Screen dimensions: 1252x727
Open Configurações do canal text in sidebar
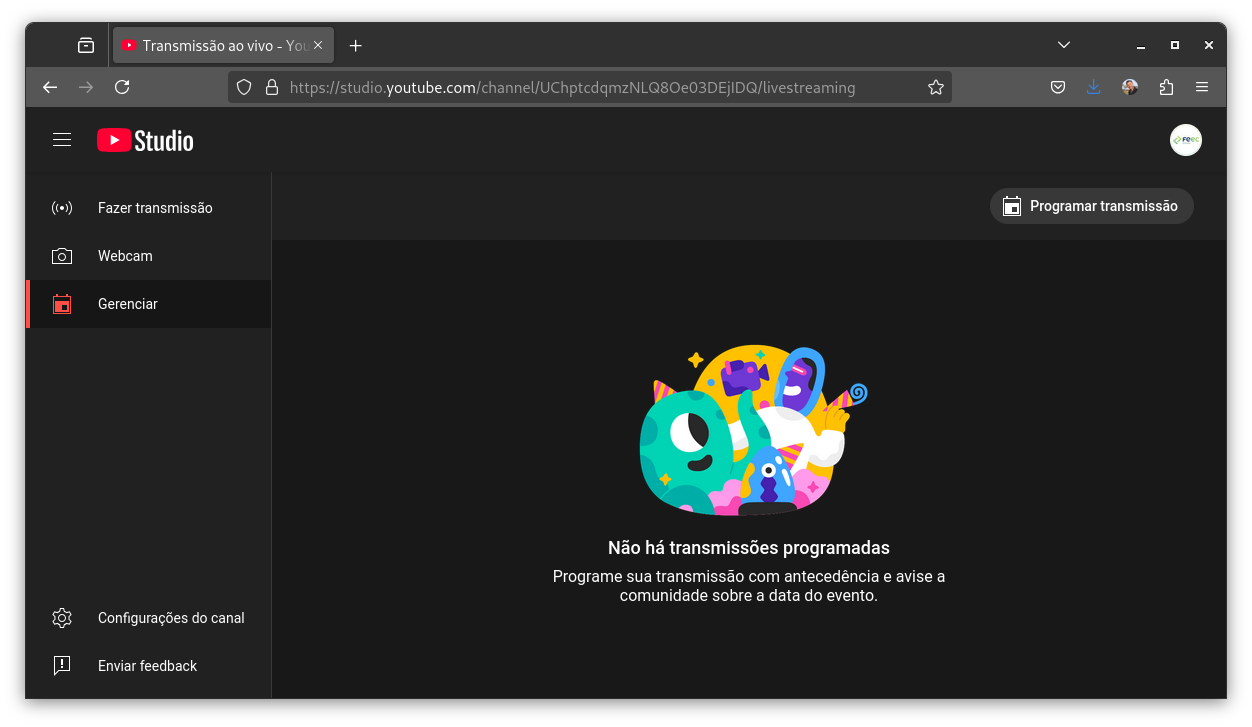[x=171, y=618]
